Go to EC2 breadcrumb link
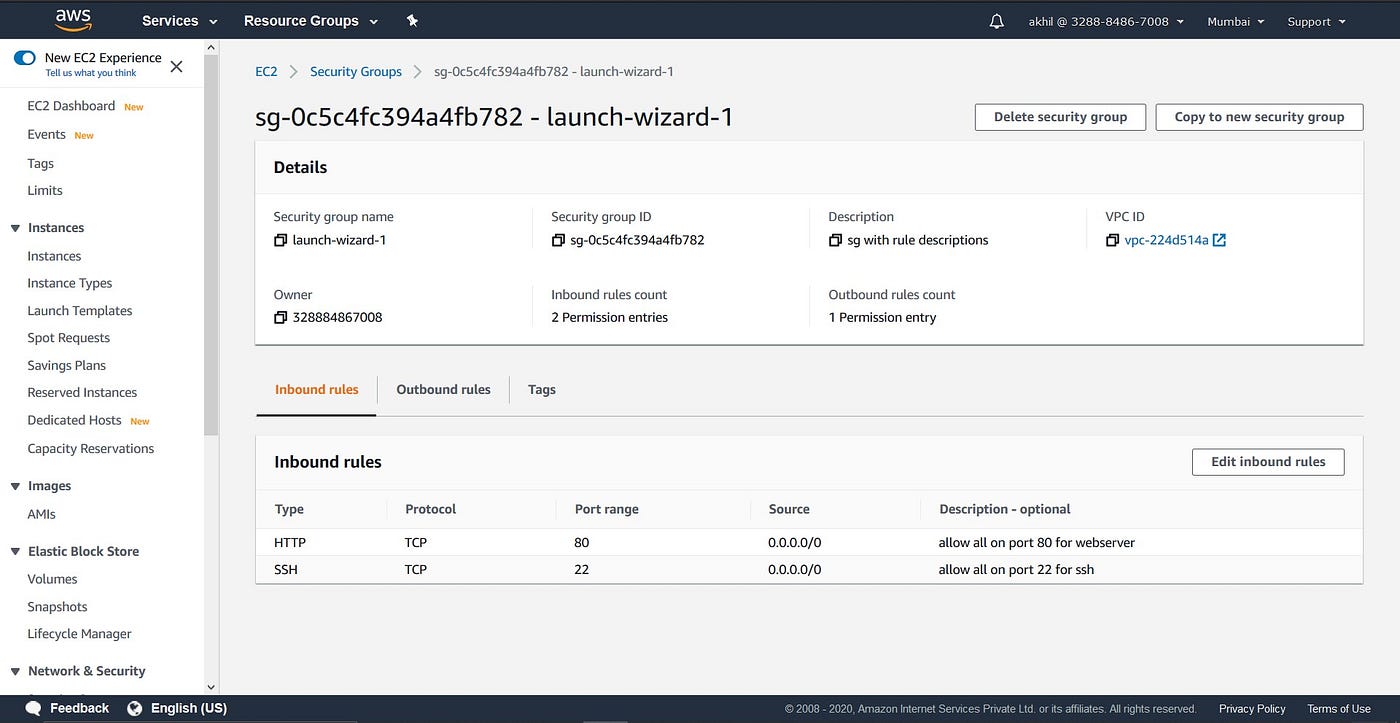The image size is (1400, 723). (x=266, y=72)
